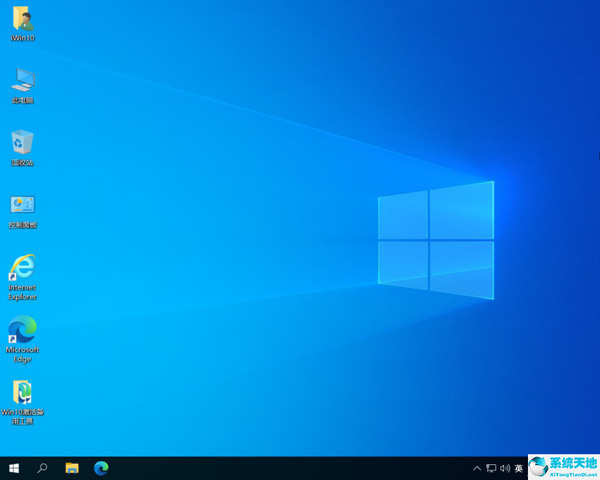This screenshot has height=480, width=600.
Task: Select the Internet Explorer desktop shortcut
Action: [x=22, y=268]
